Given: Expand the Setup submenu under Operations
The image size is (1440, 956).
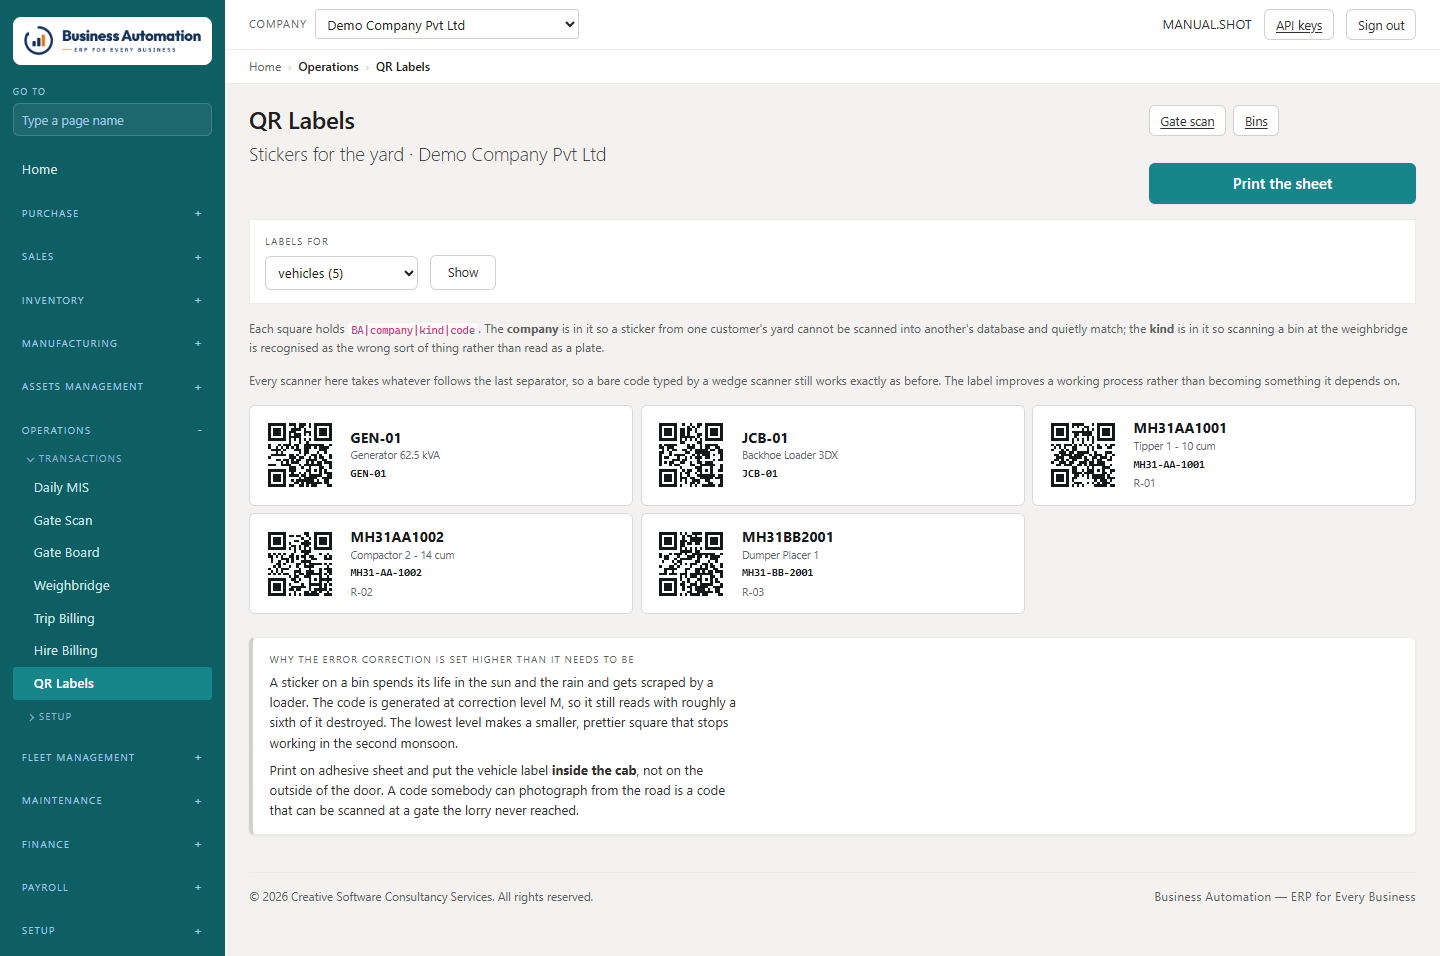Looking at the screenshot, I should tap(51, 717).
